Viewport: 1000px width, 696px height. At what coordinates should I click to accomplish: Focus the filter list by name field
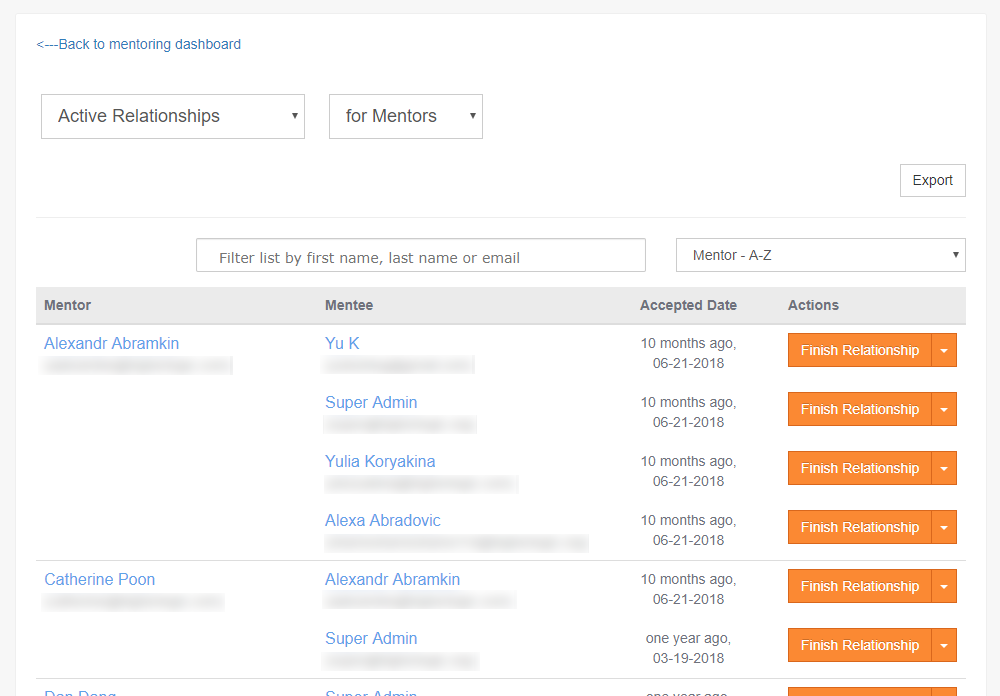[421, 255]
